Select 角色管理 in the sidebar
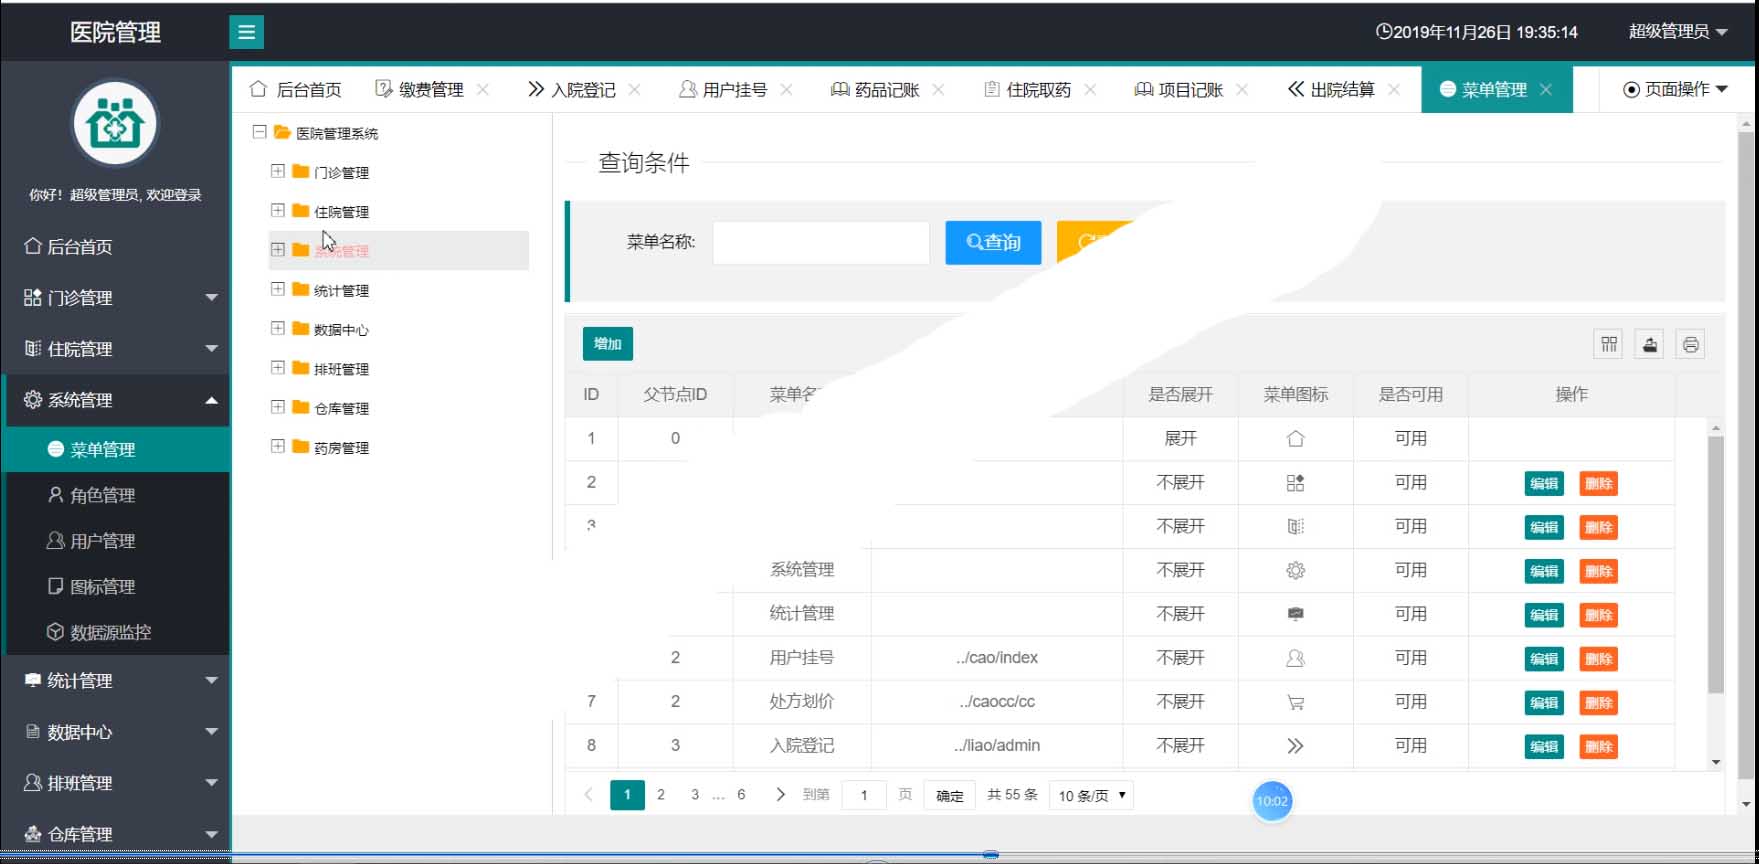The height and width of the screenshot is (864, 1759). coord(102,495)
